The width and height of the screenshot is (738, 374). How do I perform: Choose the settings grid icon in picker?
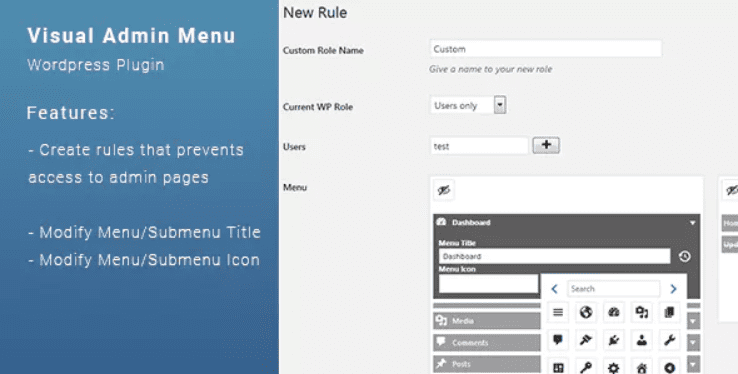[x=558, y=366]
